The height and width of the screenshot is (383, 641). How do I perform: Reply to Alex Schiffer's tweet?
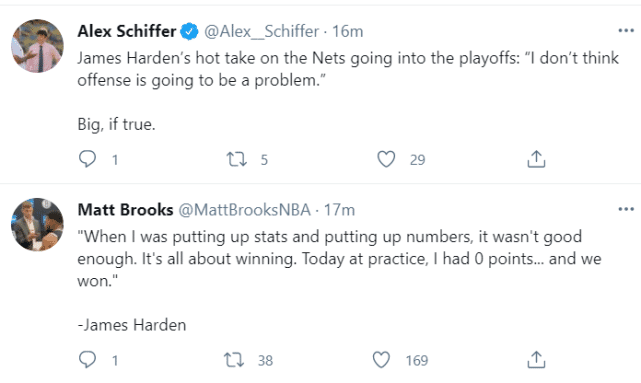(87, 159)
